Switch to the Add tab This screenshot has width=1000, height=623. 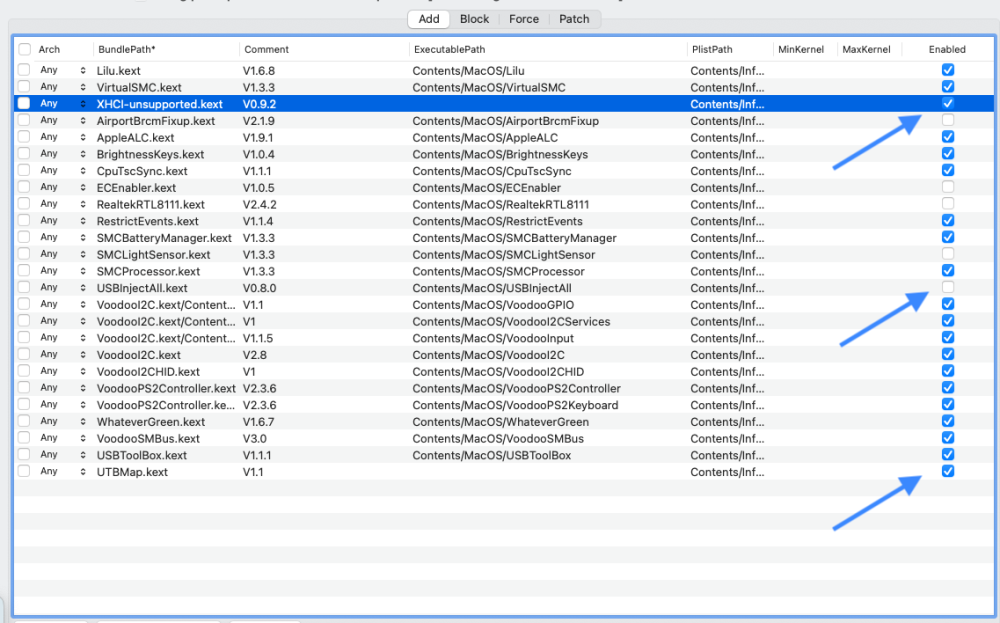[429, 19]
